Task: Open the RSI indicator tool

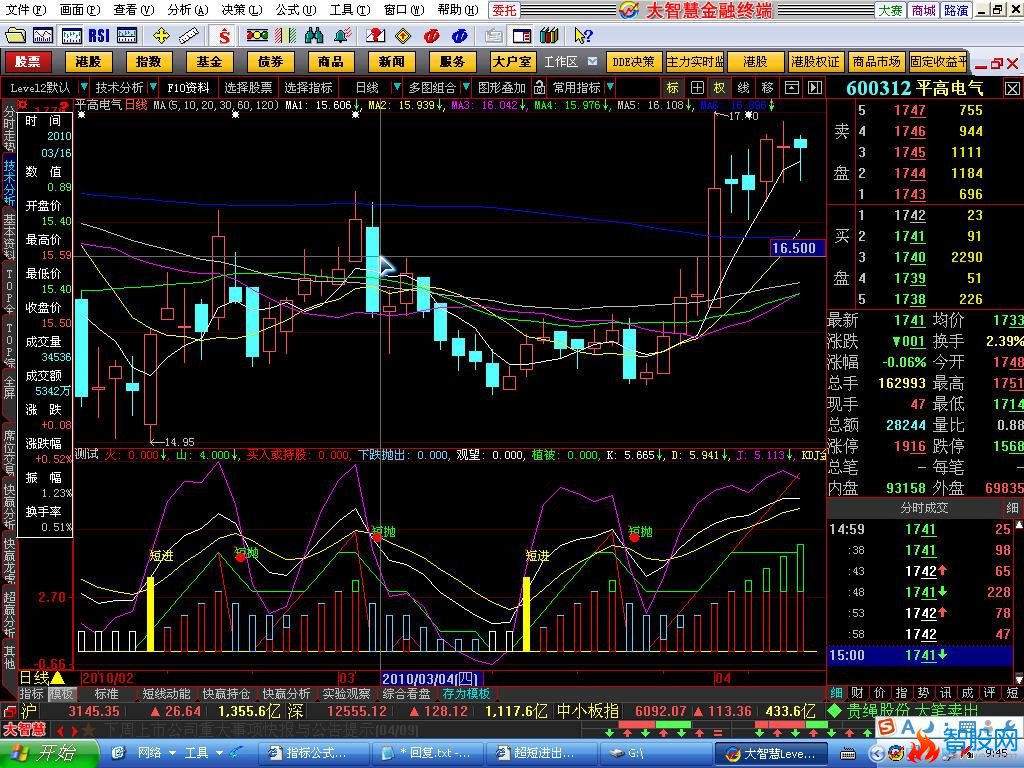Action: [99, 35]
